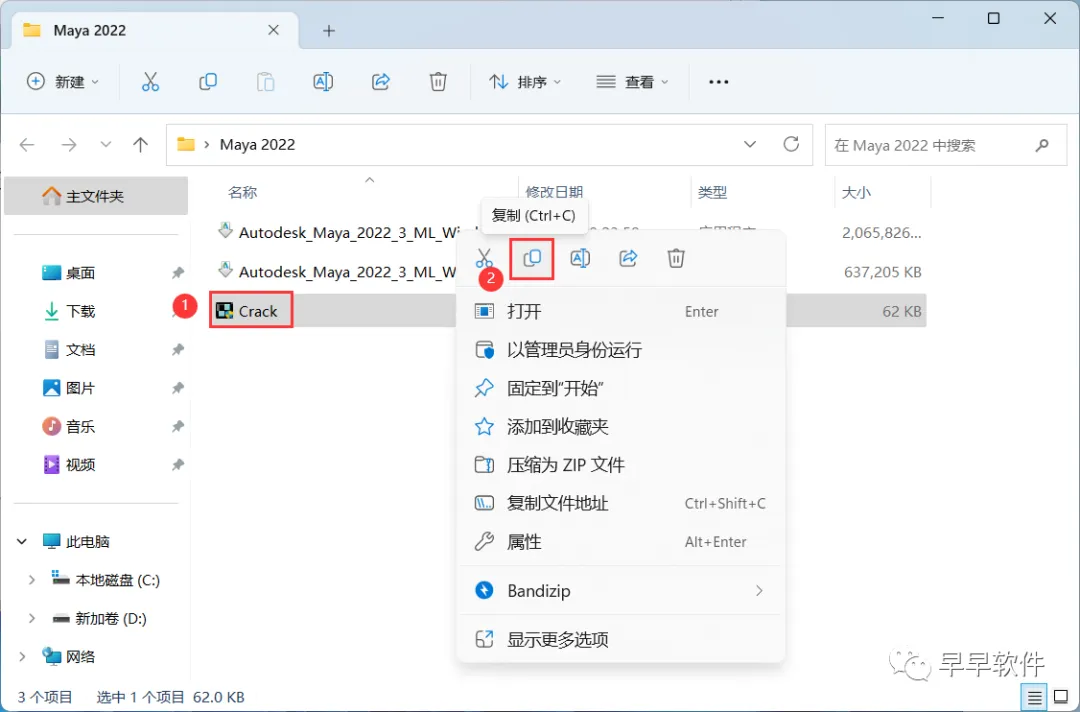1080x712 pixels.
Task: Choose 压缩为 ZIP 文件
Action: pos(621,465)
